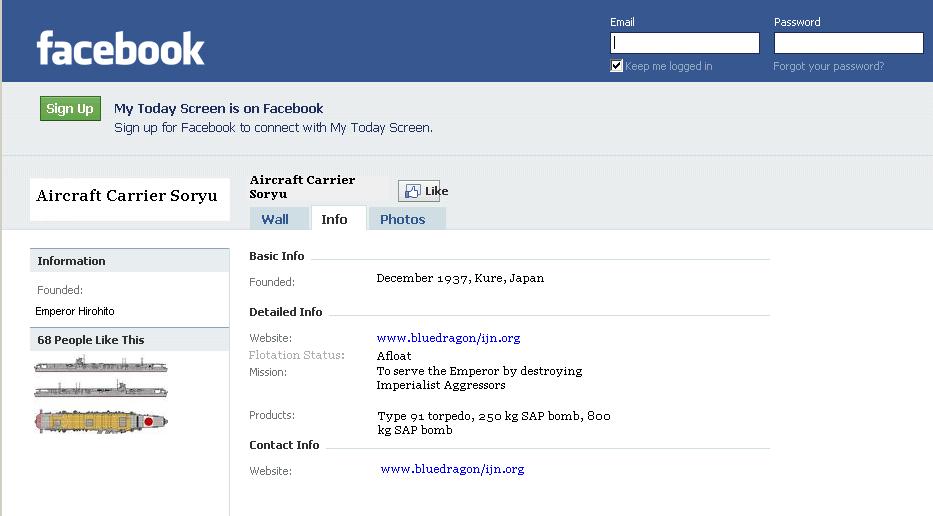The image size is (933, 516).
Task: Click the Information sidebar header
Action: (130, 261)
